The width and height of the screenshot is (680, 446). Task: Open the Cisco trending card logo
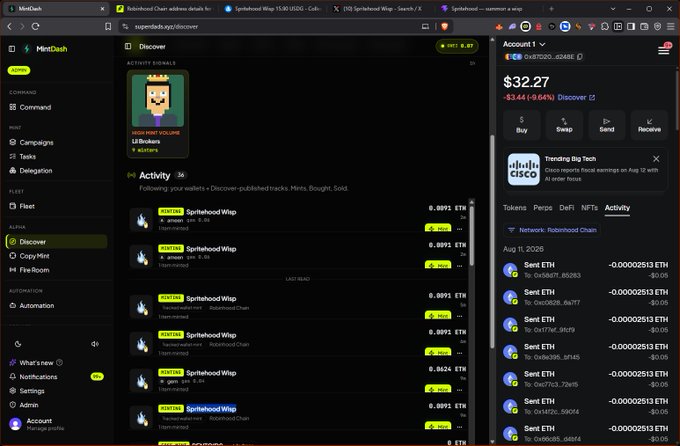pyautogui.click(x=524, y=169)
